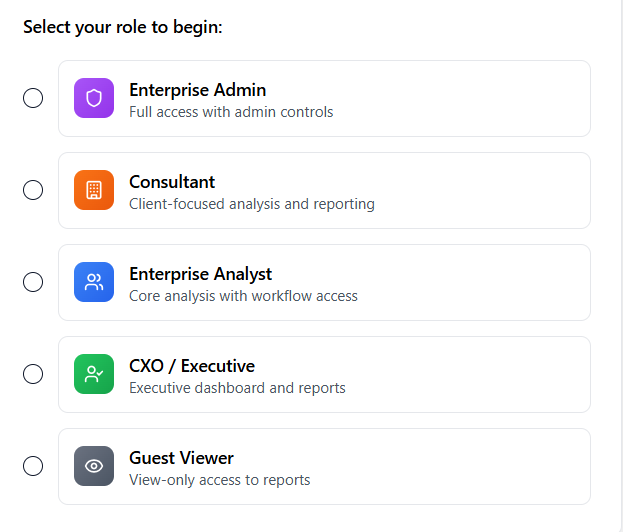Click "Core analysis with workflow access" description
623x532 pixels.
click(x=243, y=296)
